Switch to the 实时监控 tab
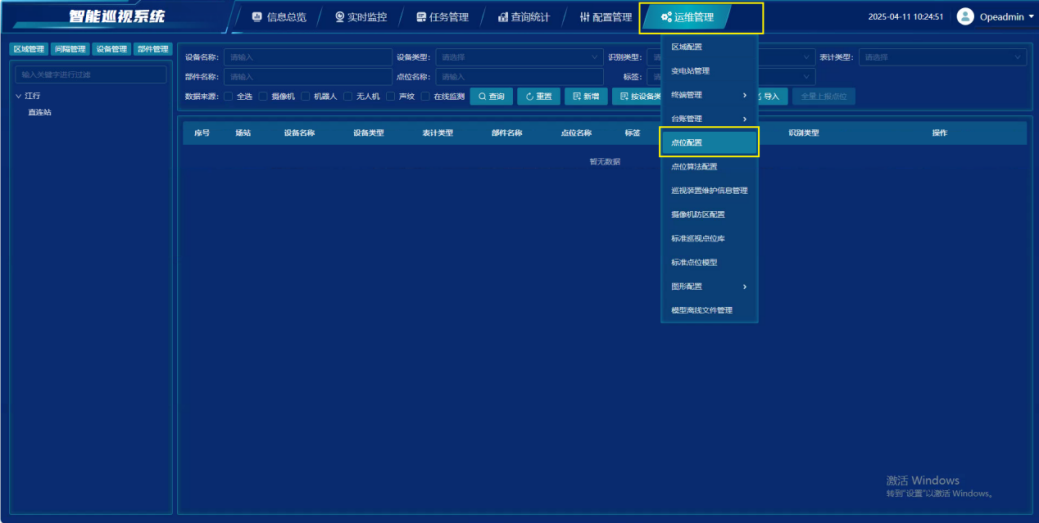Screen dimensions: 1039x523 pyautogui.click(x=360, y=17)
